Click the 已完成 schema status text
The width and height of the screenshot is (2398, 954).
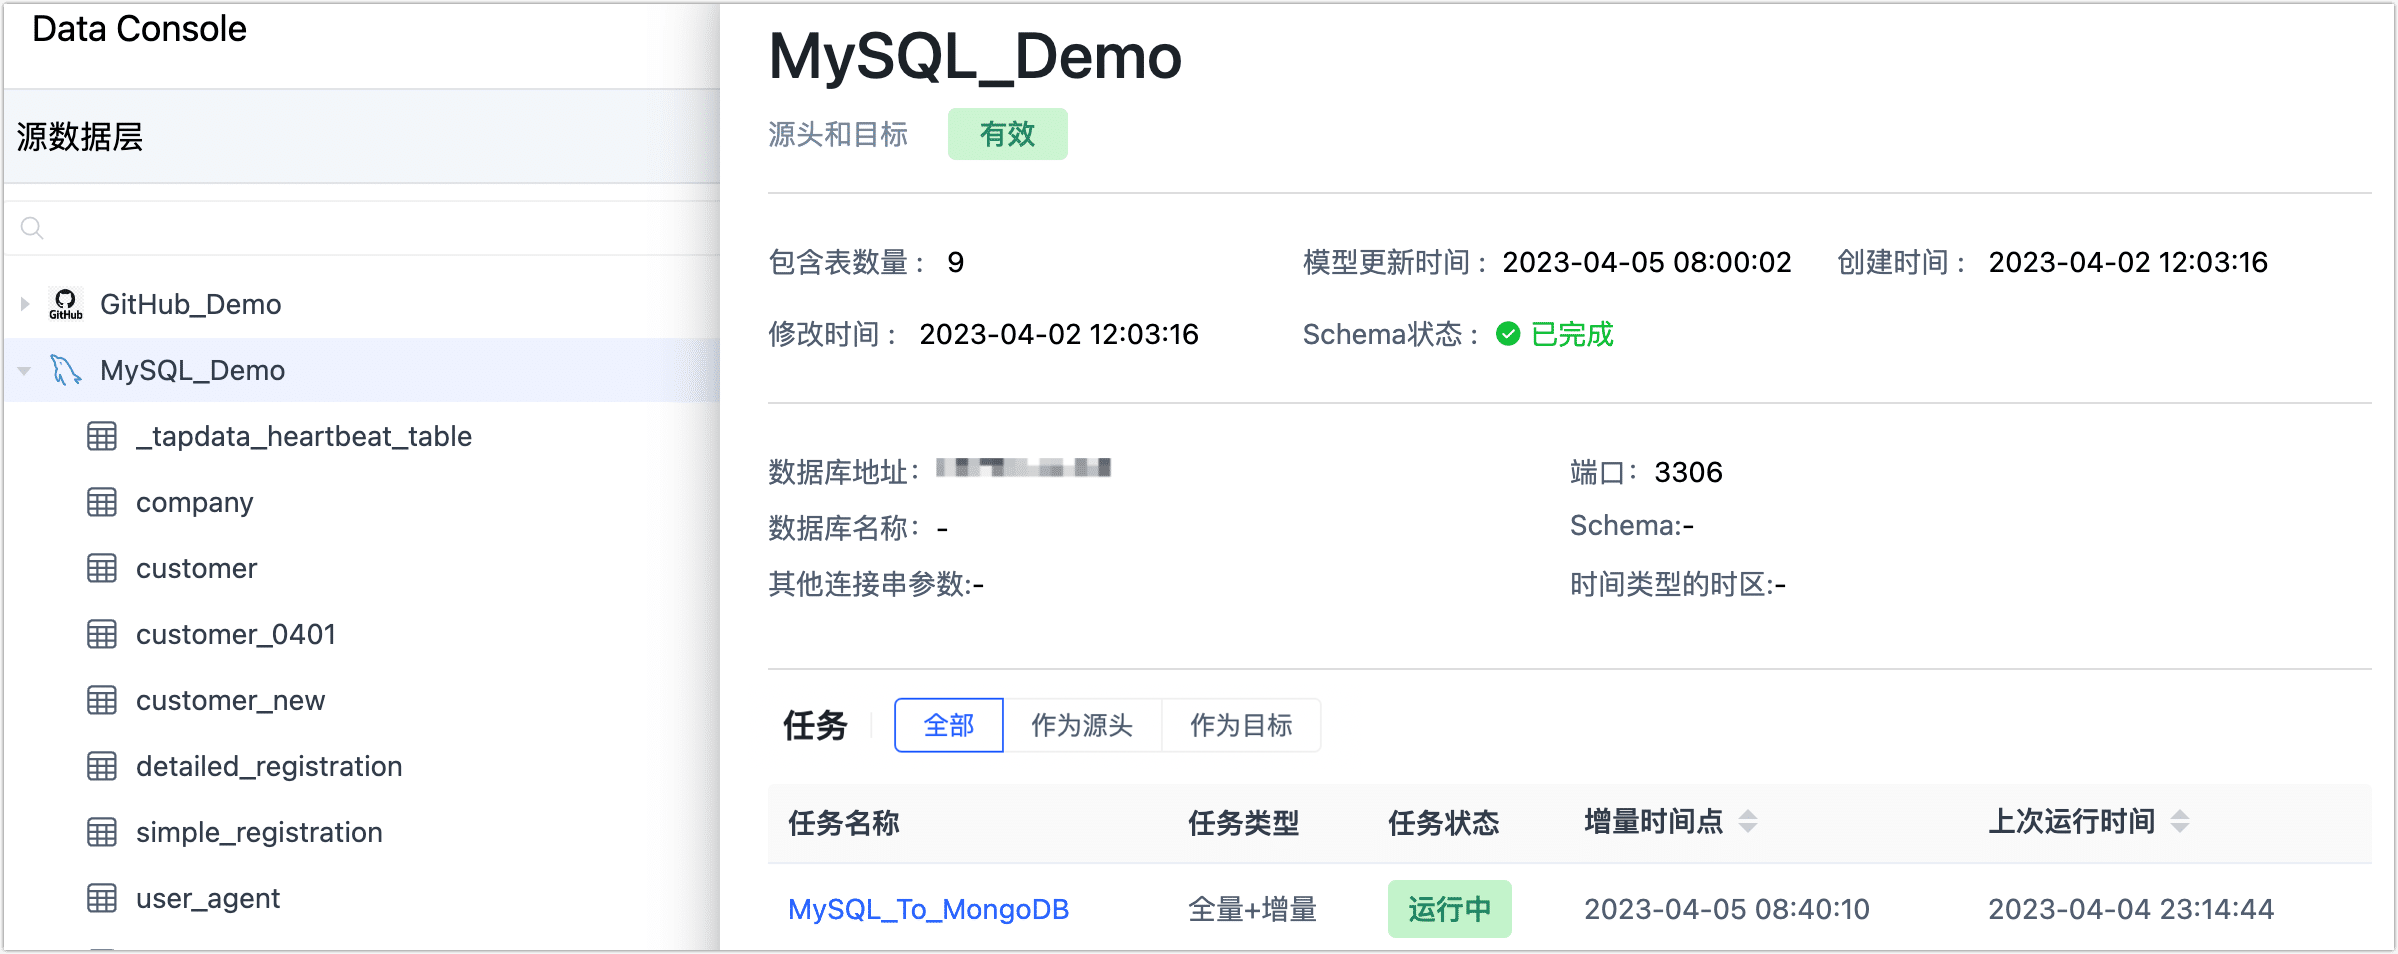click(x=1572, y=334)
